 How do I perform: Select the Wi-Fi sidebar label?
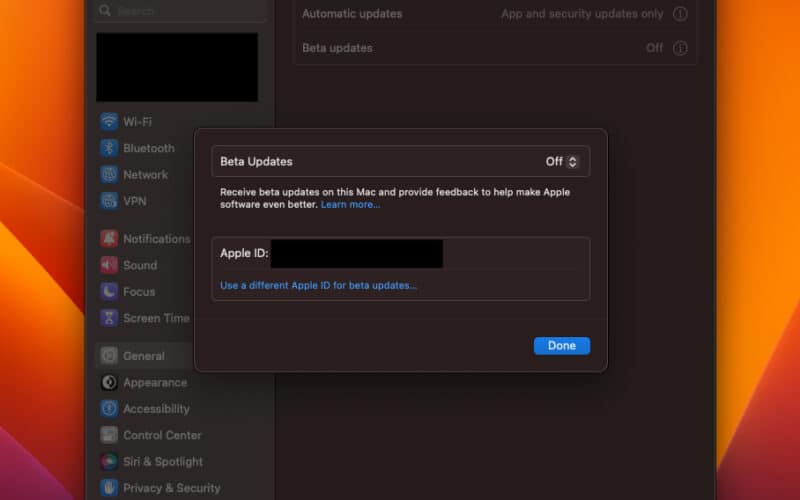click(137, 122)
